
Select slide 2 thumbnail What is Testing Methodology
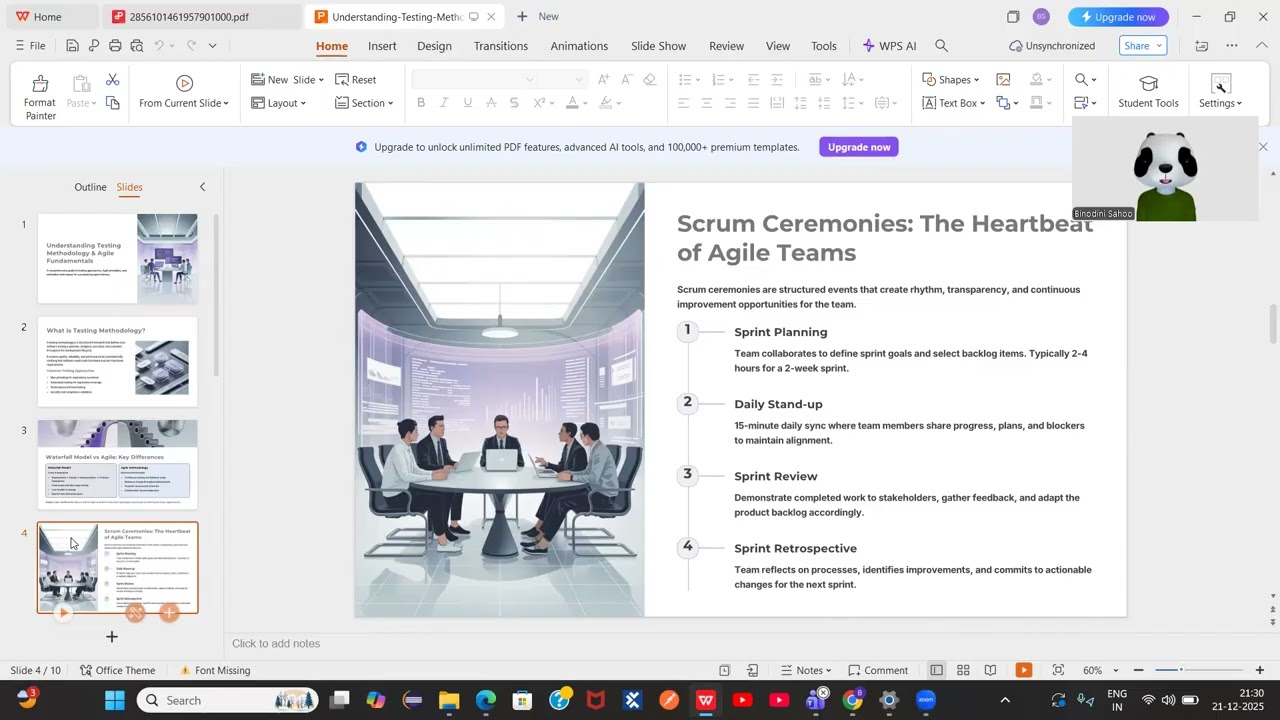(118, 362)
